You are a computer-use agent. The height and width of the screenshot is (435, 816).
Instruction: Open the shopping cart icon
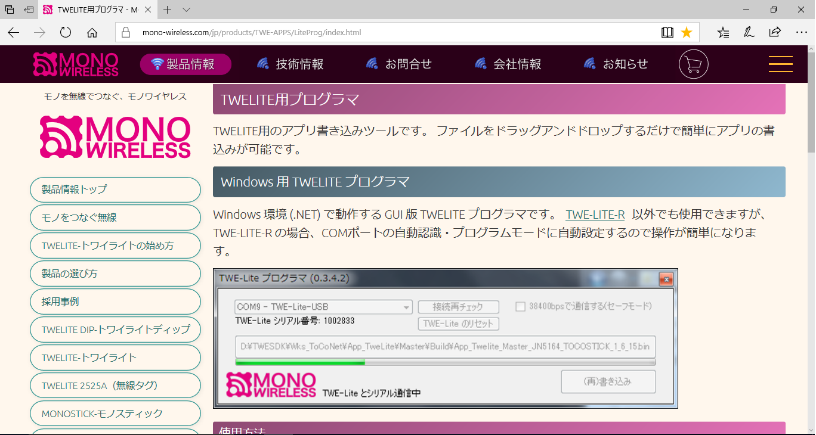click(694, 65)
